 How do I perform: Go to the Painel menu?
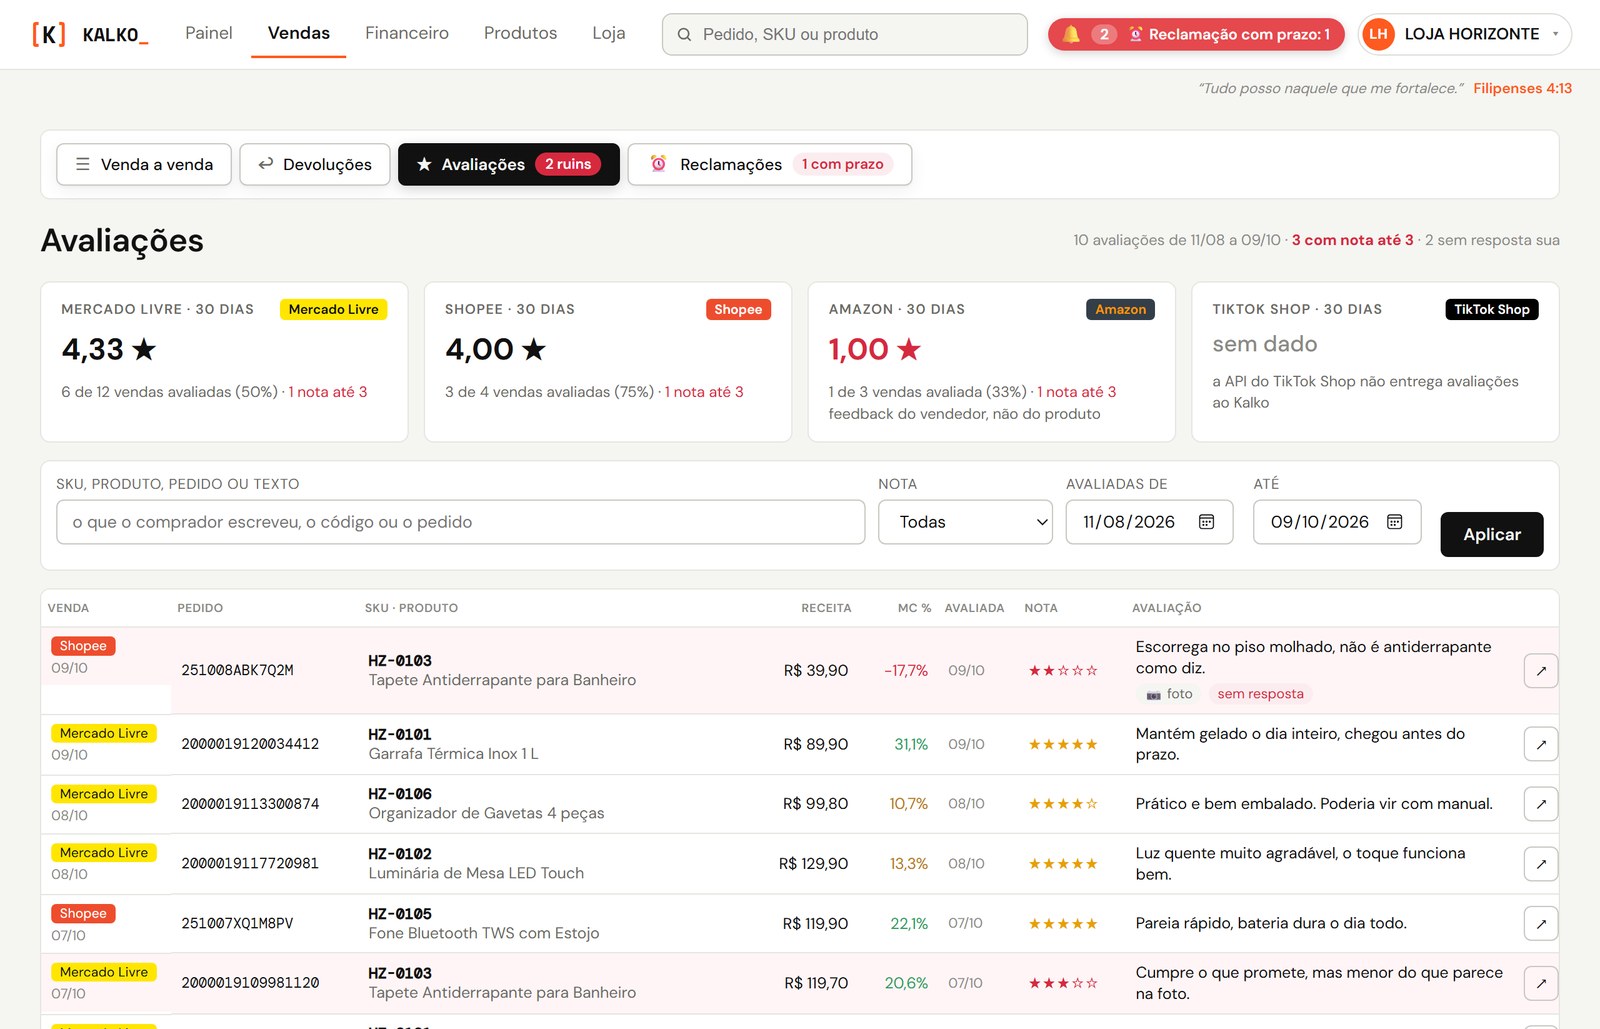pyautogui.click(x=209, y=33)
